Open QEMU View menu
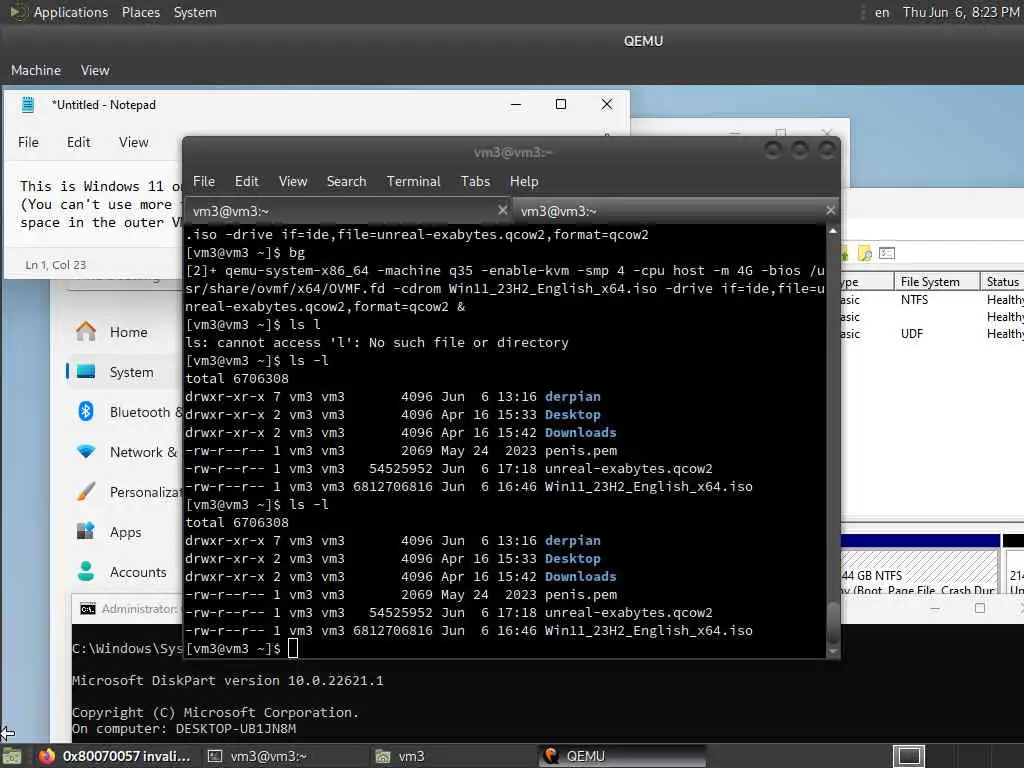This screenshot has width=1024, height=768. pos(95,70)
